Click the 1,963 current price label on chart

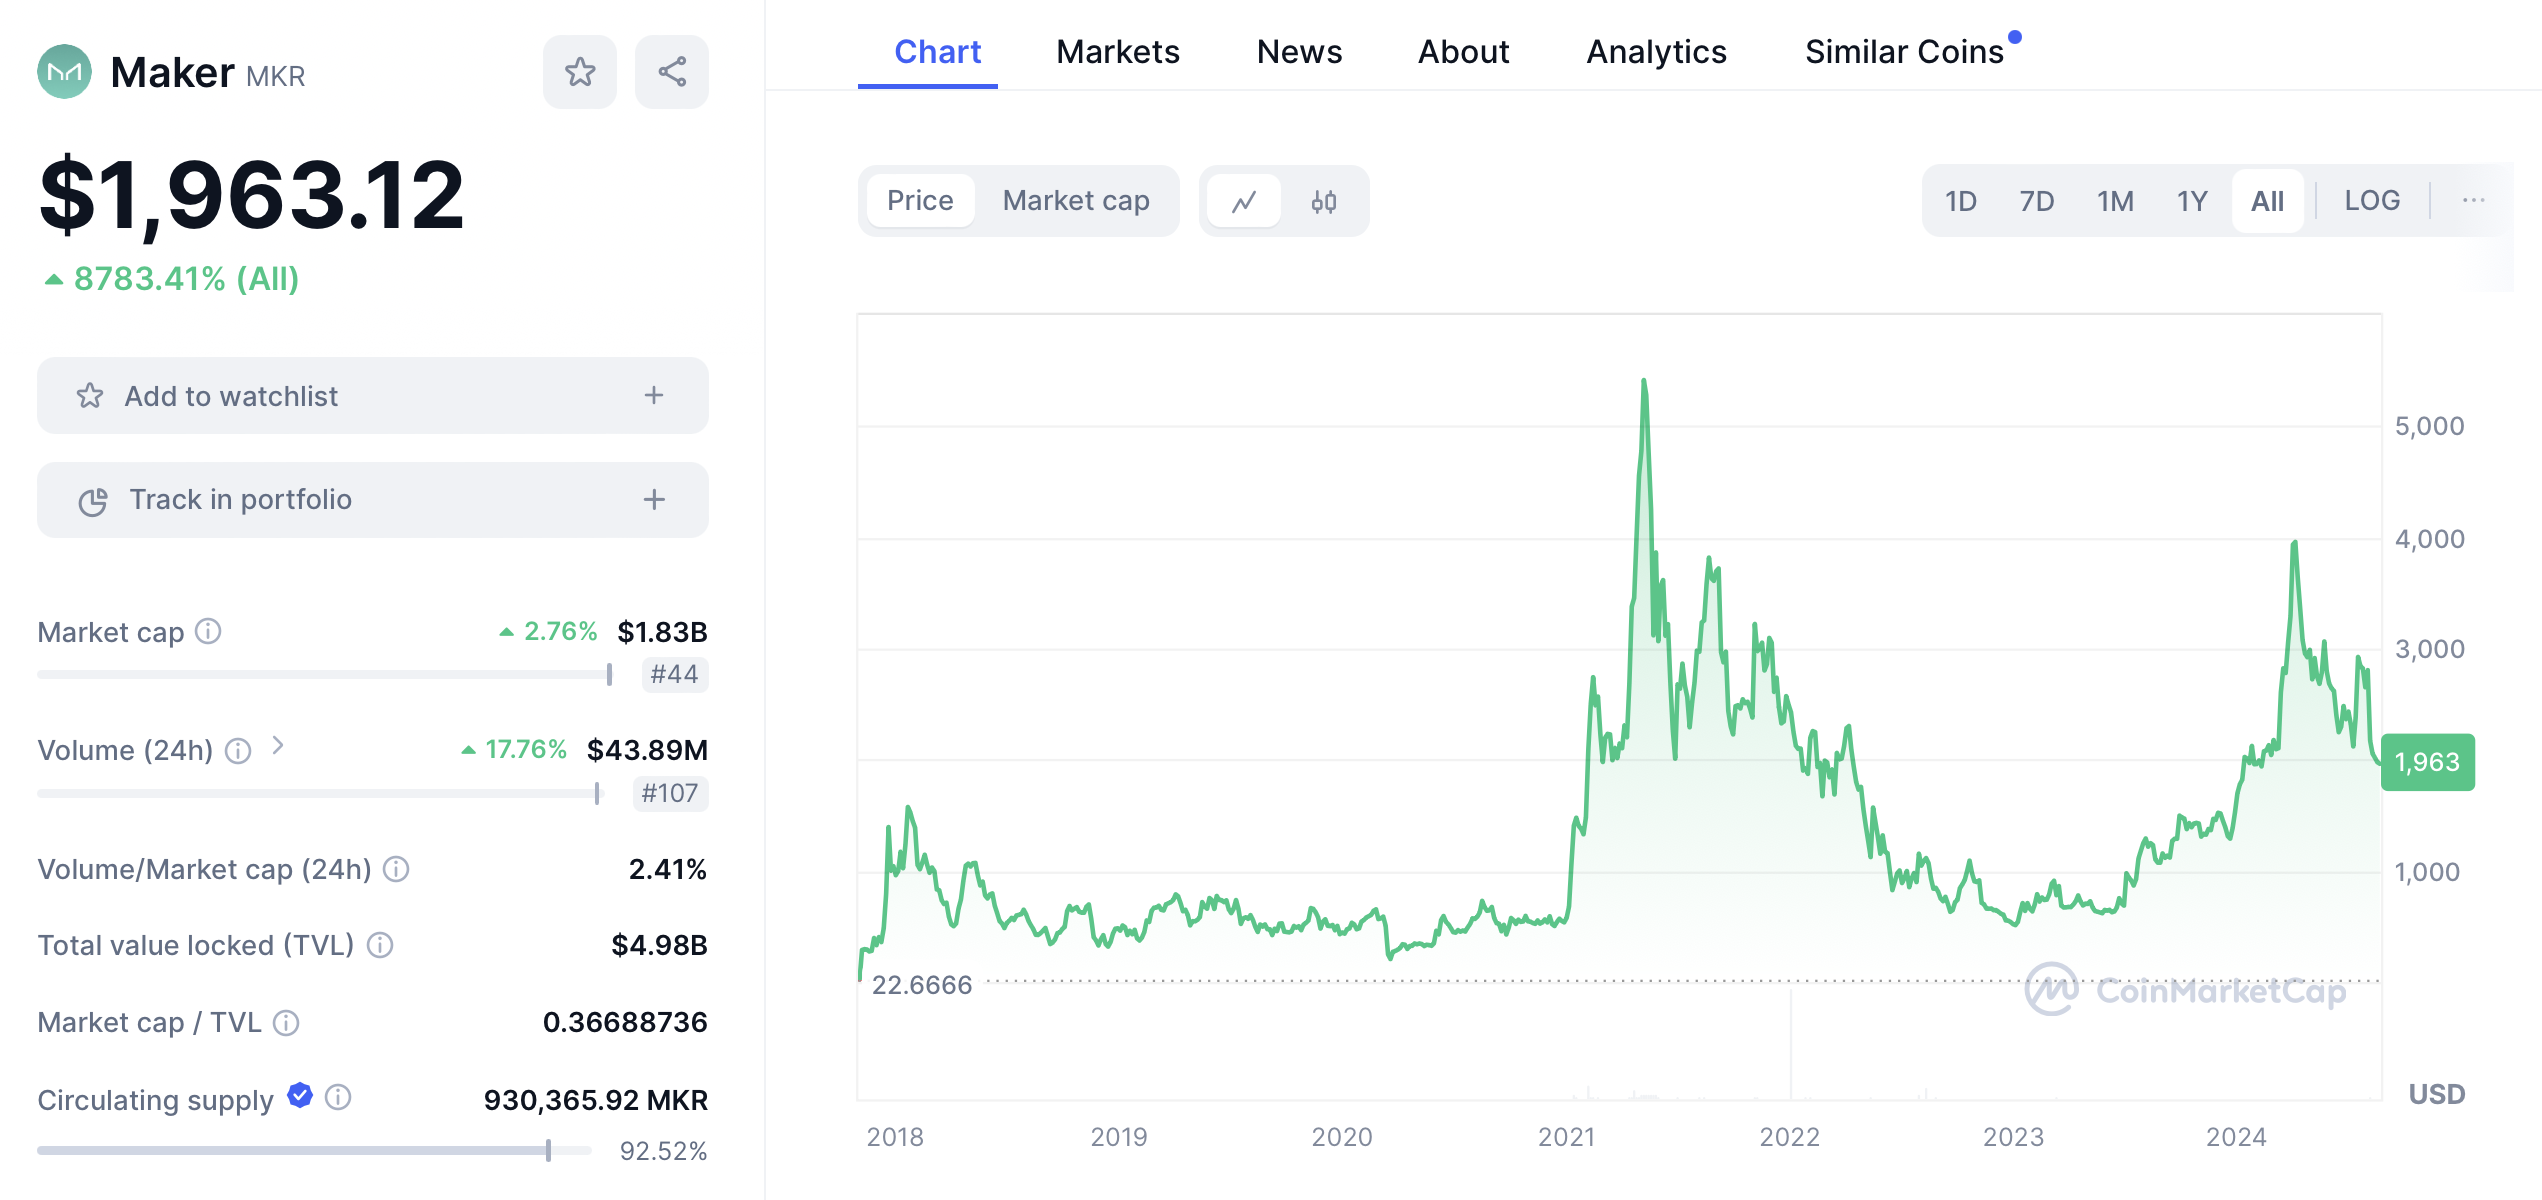(x=2428, y=762)
